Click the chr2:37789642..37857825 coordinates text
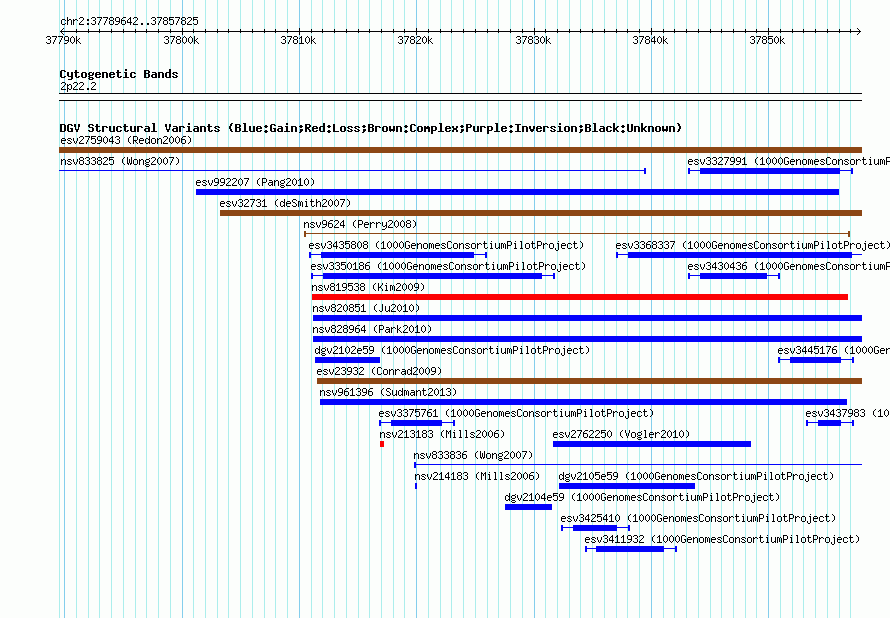Viewport: 890px width, 618px height. [129, 22]
